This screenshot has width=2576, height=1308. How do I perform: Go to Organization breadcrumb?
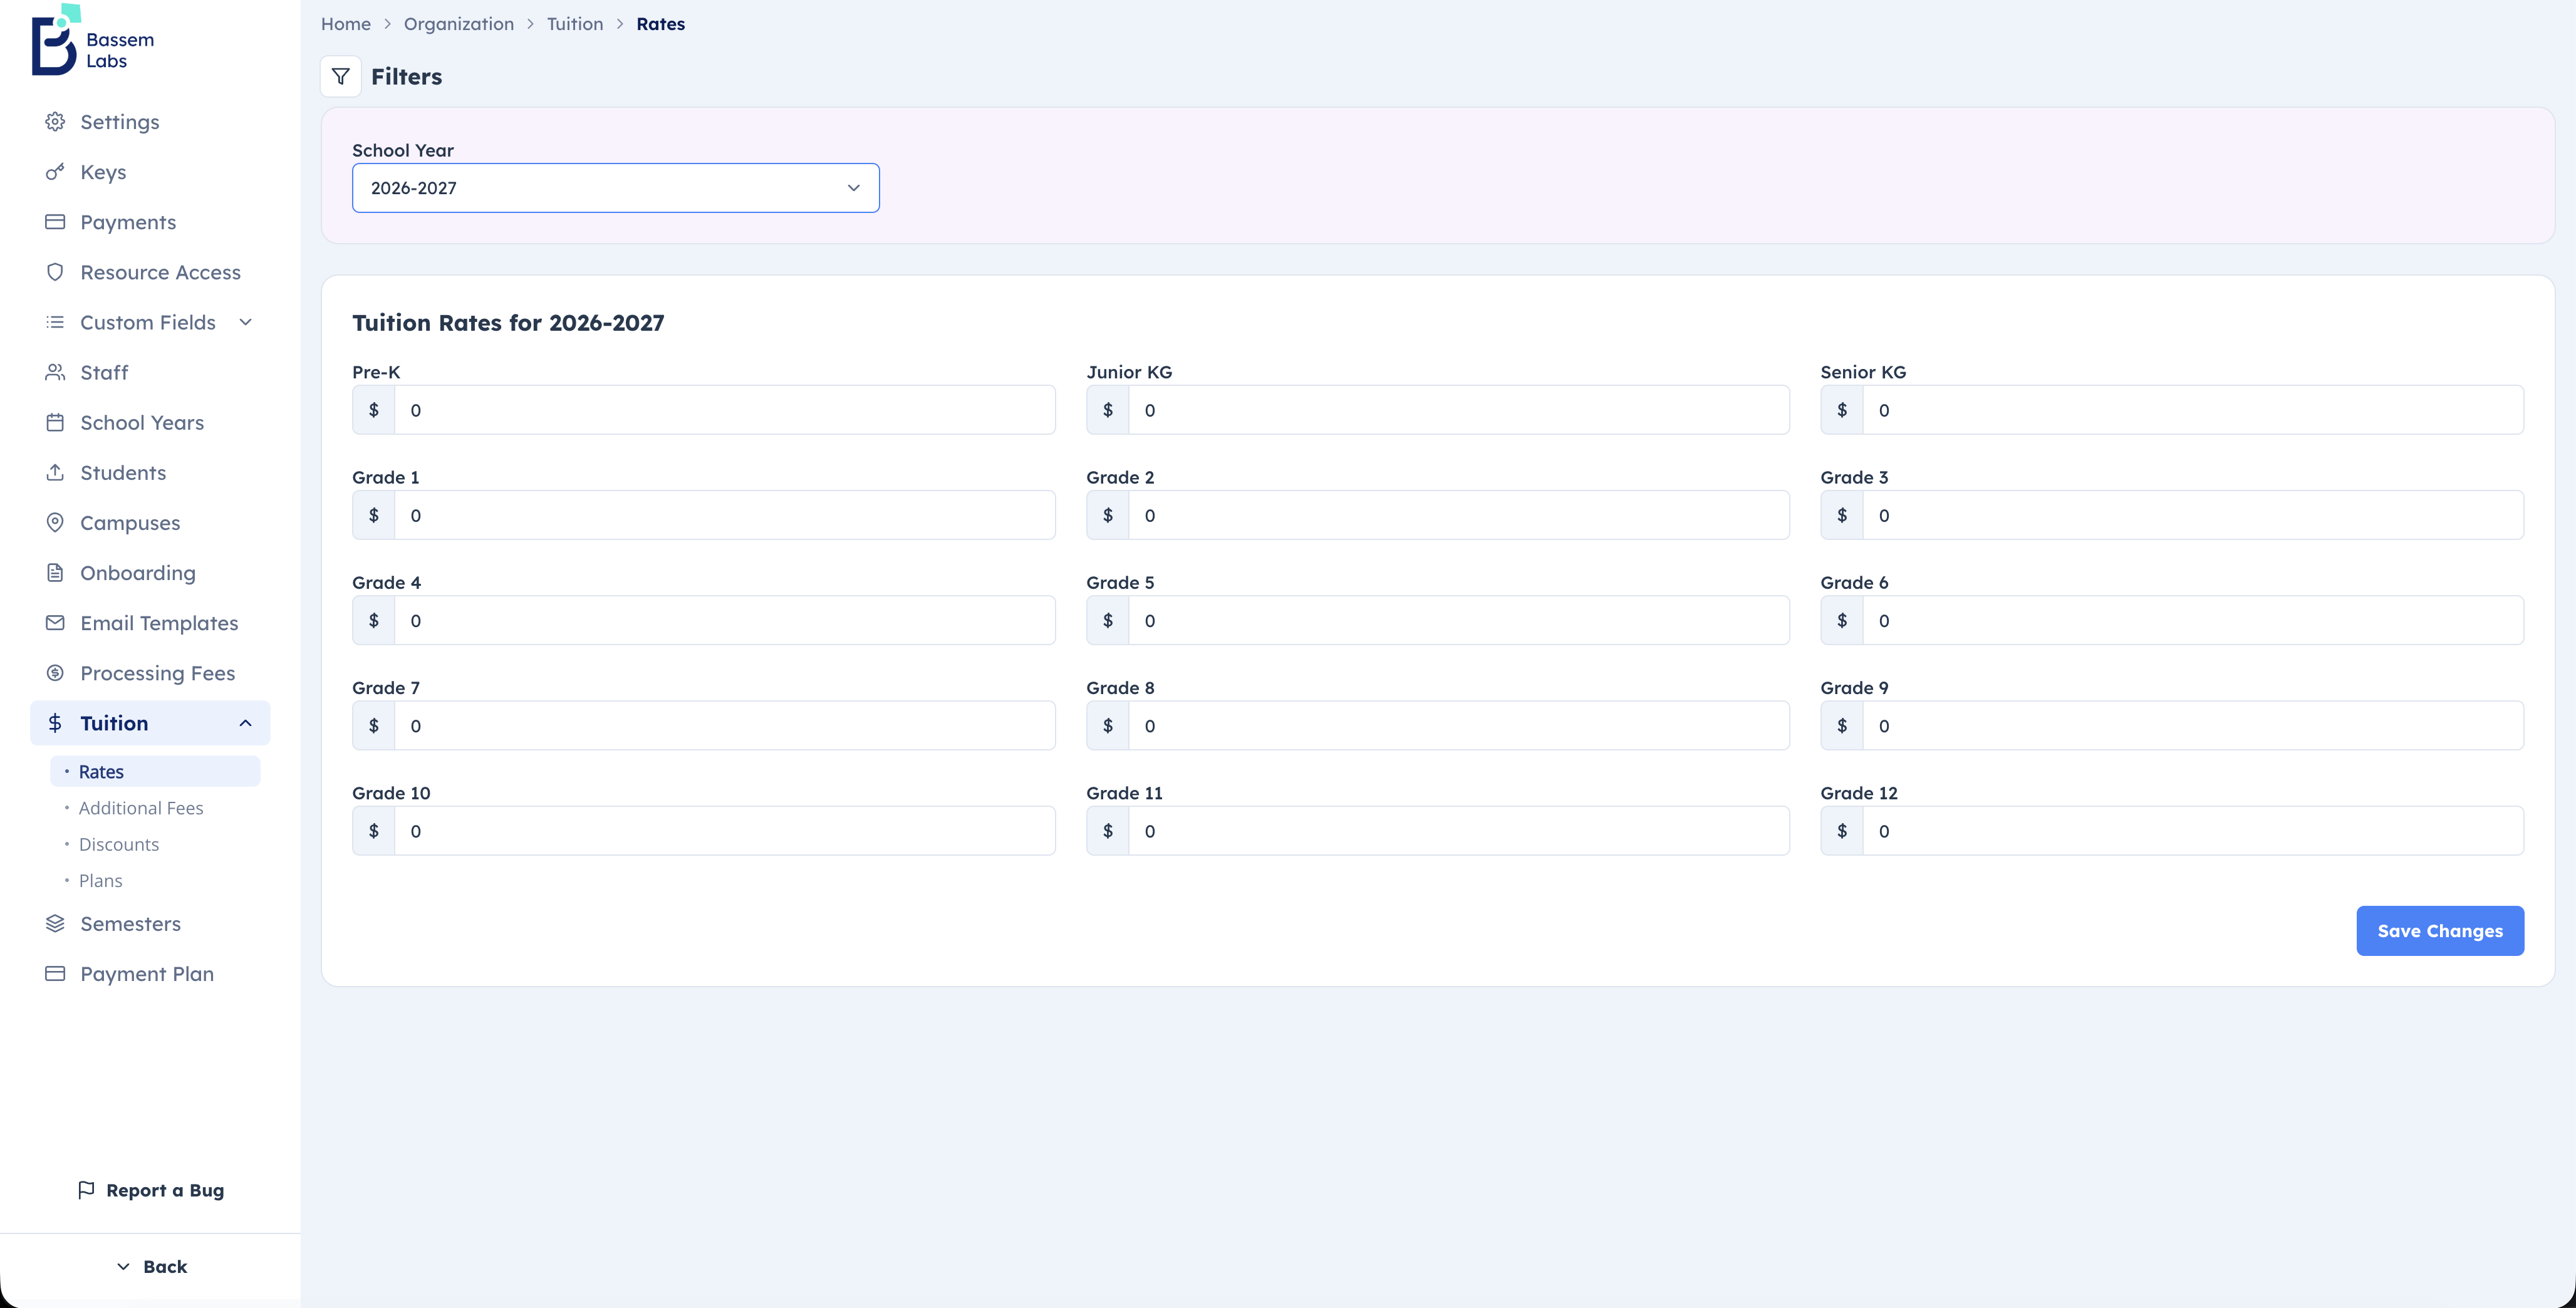pyautogui.click(x=458, y=24)
